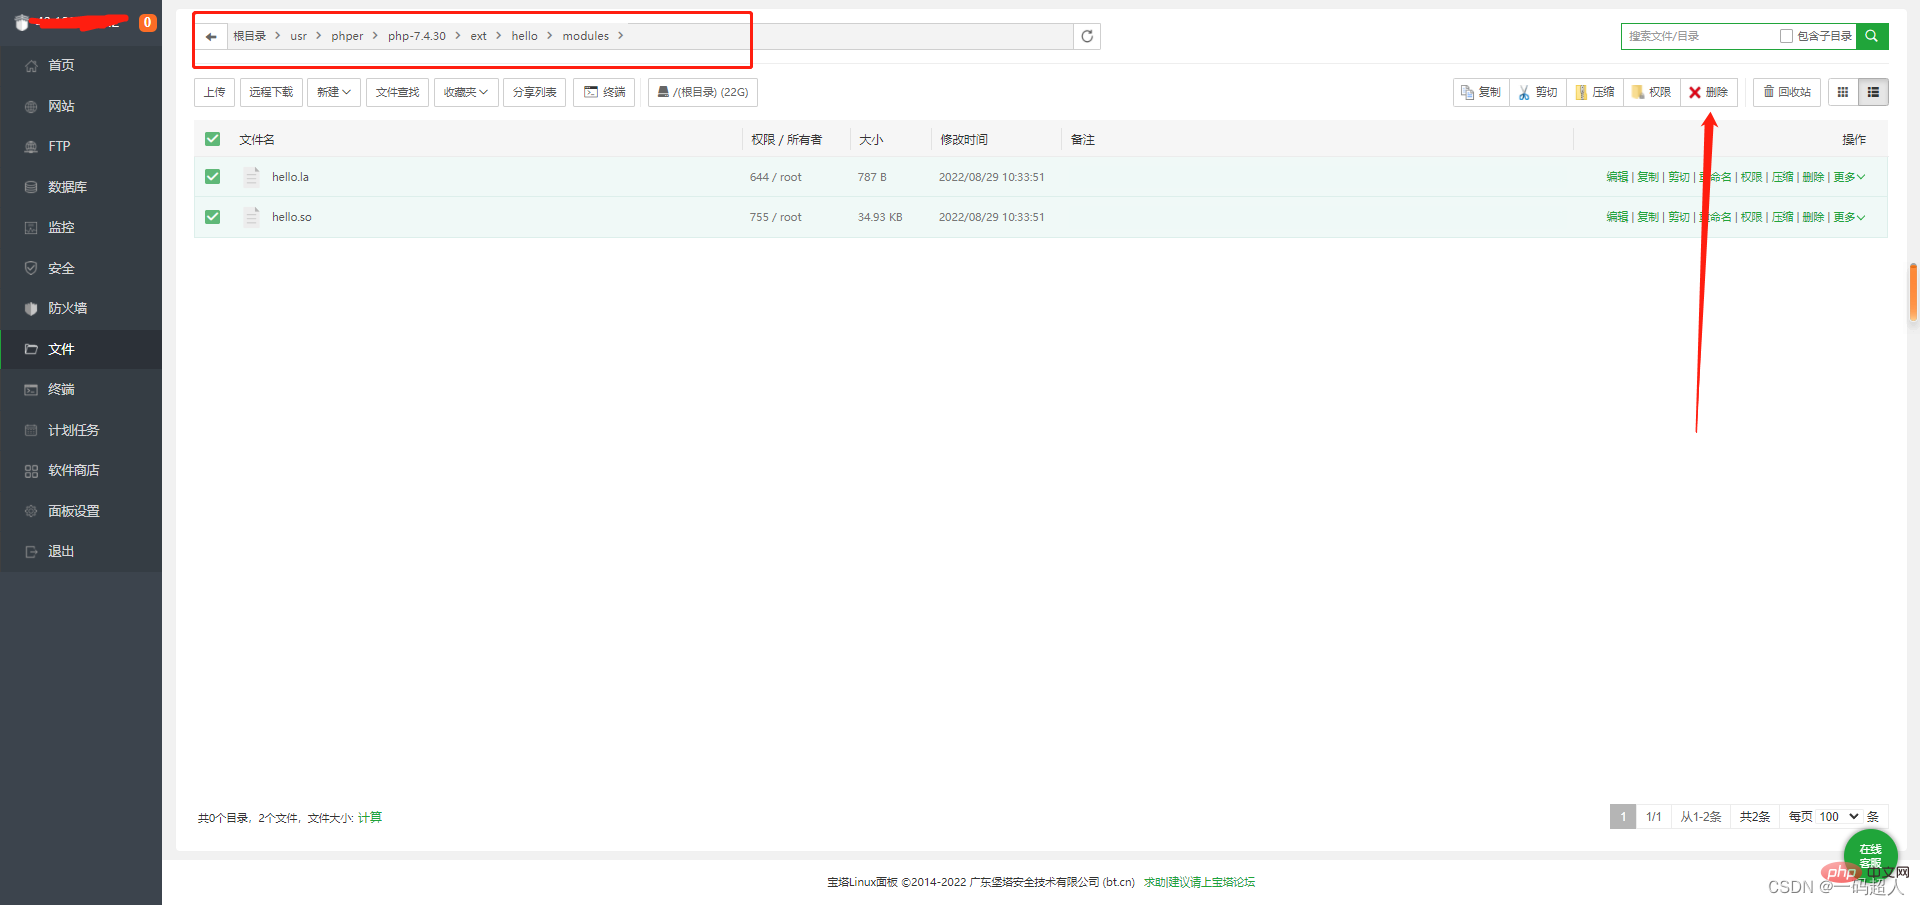Open the toolbar 终端 terminal button
1920x905 pixels.
pos(604,92)
